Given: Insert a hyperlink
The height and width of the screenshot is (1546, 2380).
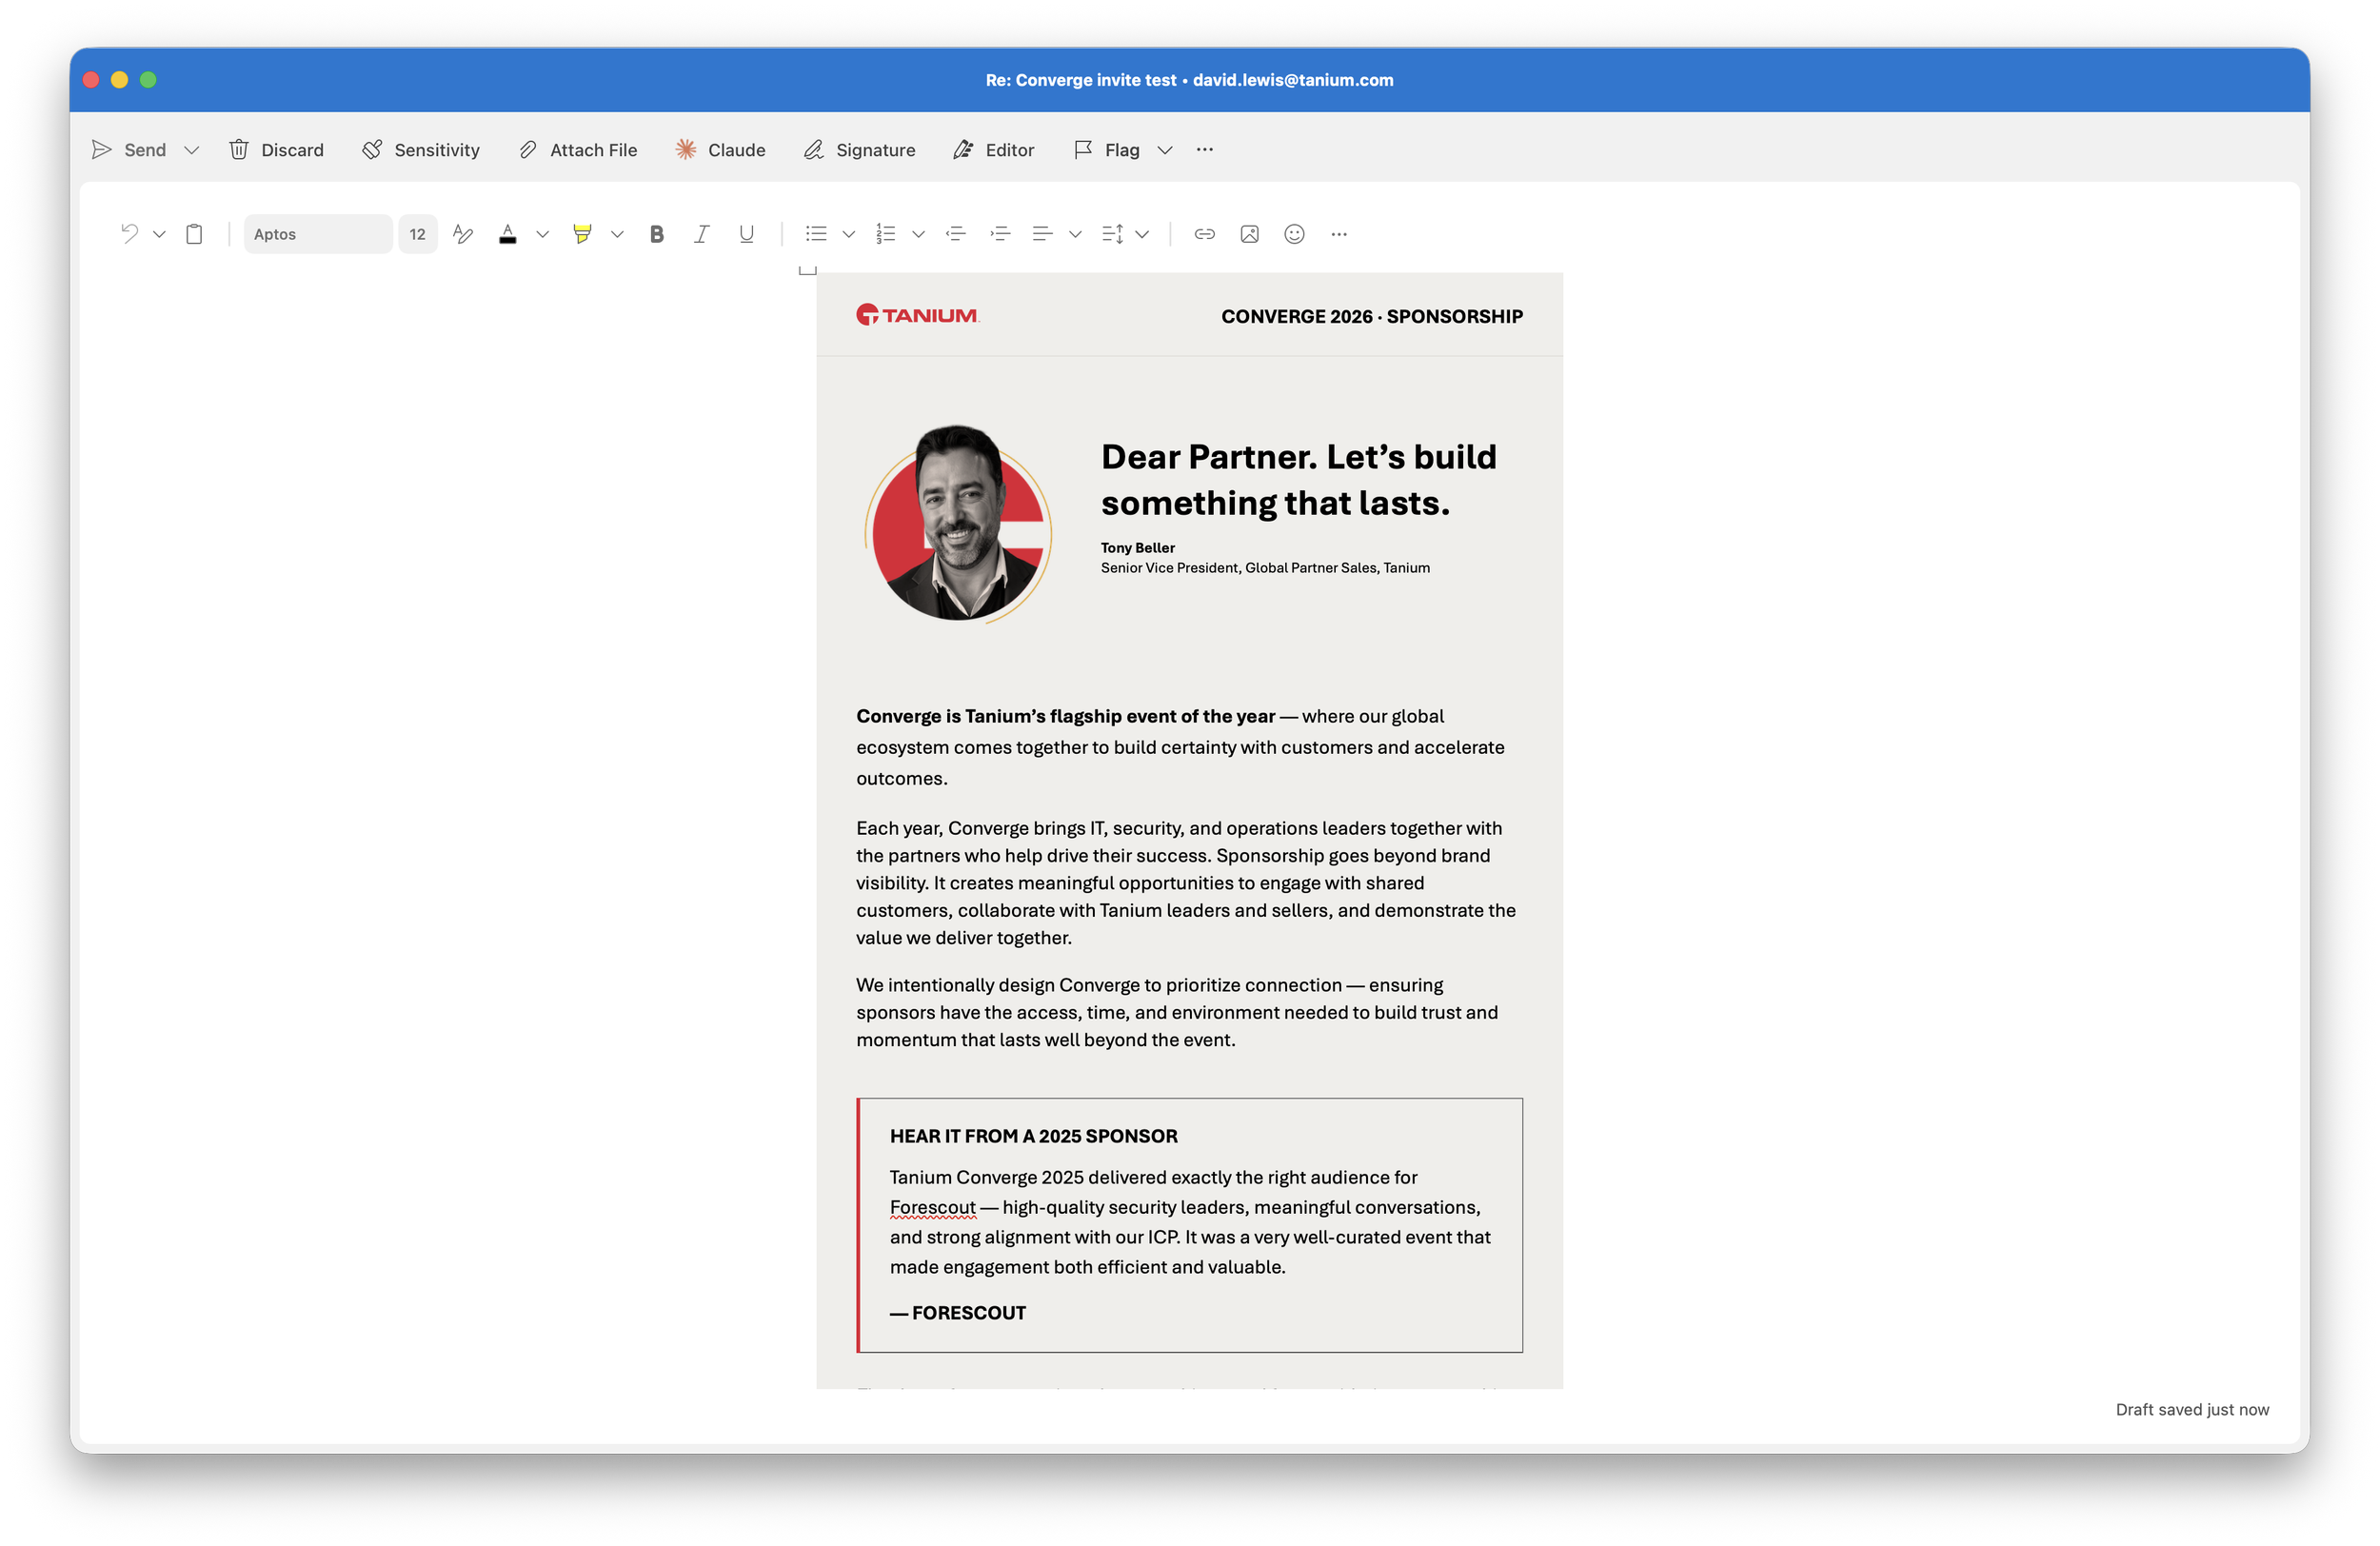Looking at the screenshot, I should pos(1205,234).
